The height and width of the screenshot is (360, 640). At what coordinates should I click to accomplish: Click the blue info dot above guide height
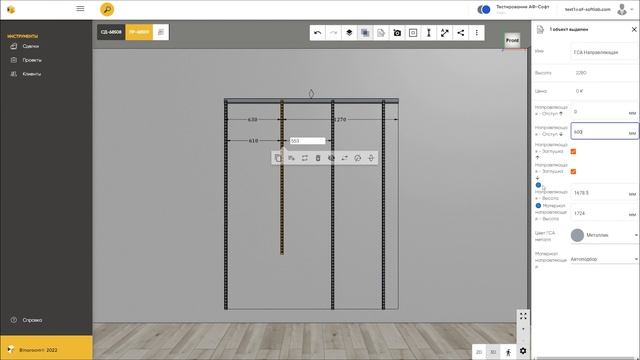point(538,185)
